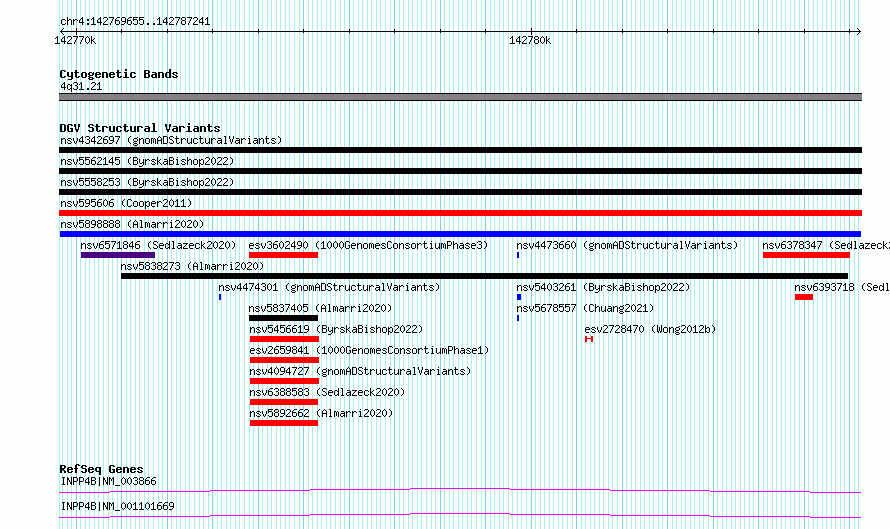Click the blue bar under nsv5898888
Image resolution: width=890 pixels, height=529 pixels.
coord(460,234)
